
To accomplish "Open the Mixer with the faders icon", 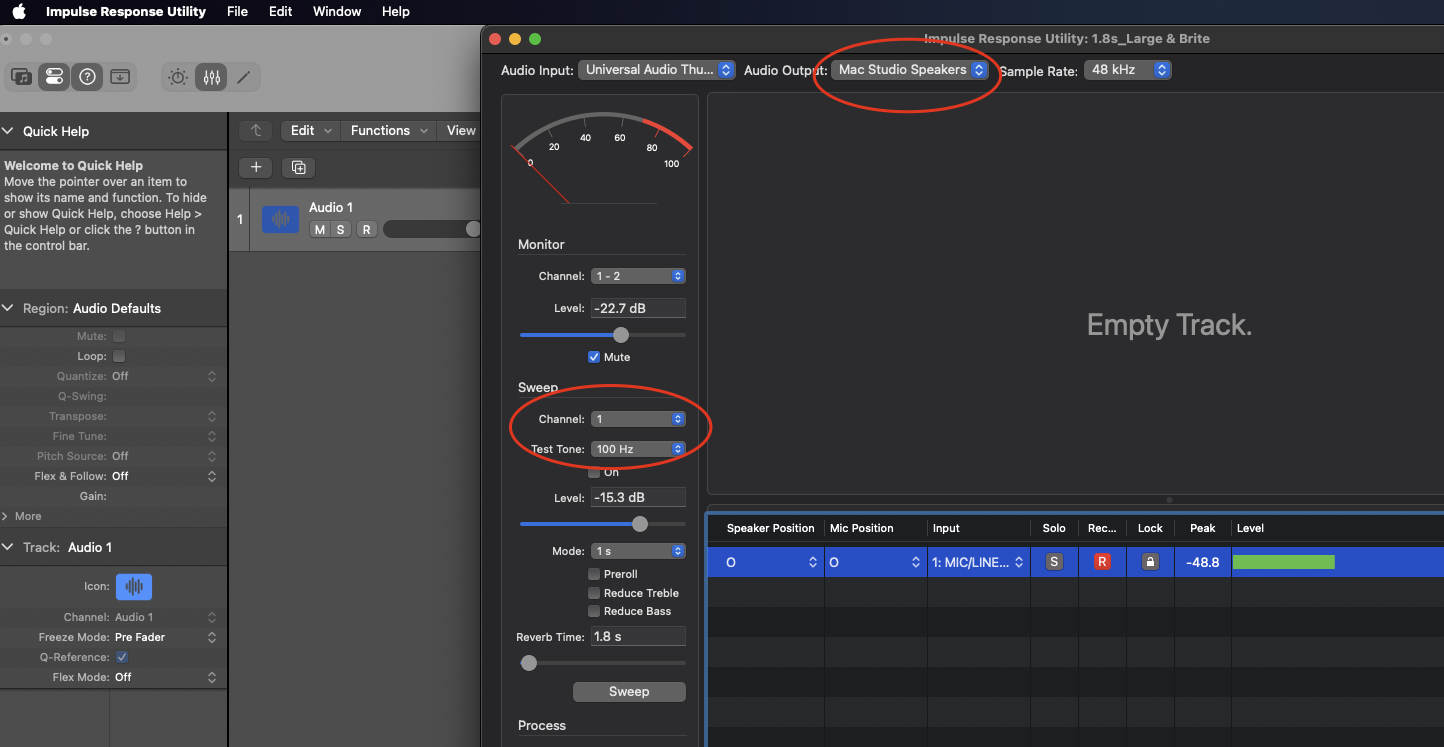I will click(211, 77).
